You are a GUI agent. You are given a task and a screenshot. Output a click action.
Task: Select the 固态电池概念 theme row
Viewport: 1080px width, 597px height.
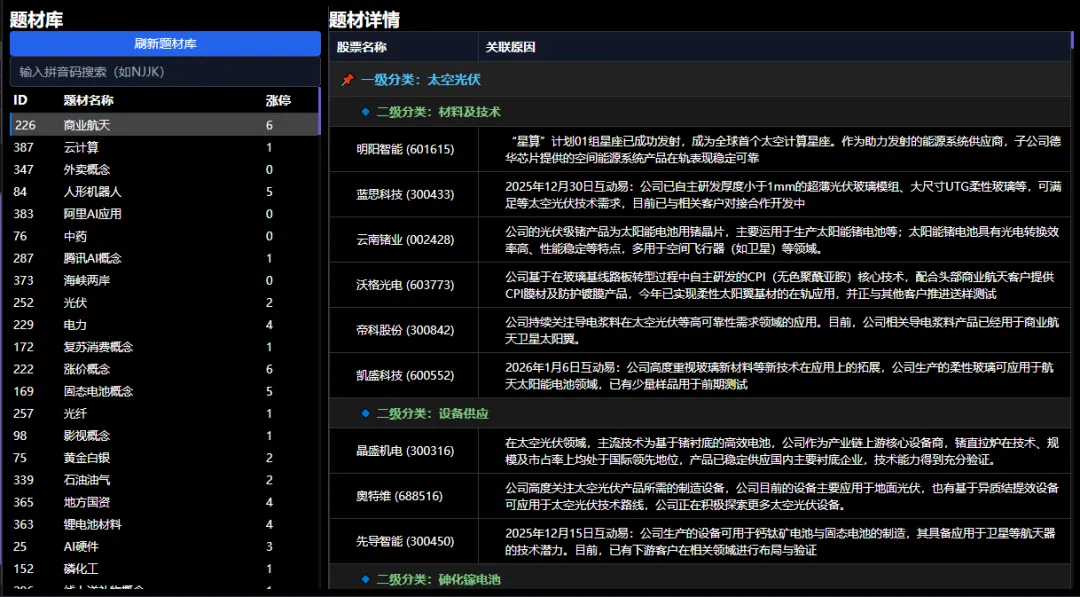(x=165, y=391)
